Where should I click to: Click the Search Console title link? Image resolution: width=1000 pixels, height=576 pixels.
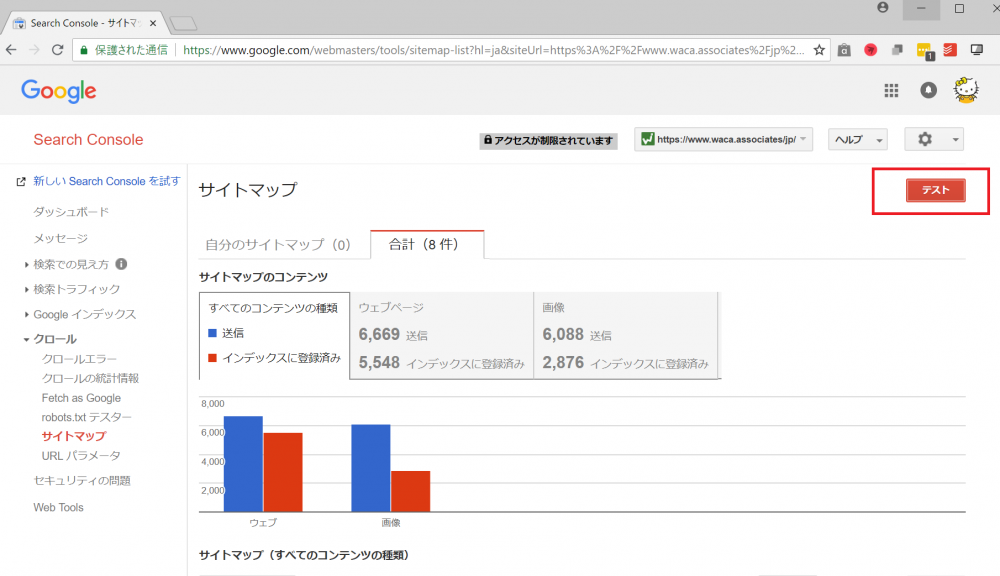point(88,140)
